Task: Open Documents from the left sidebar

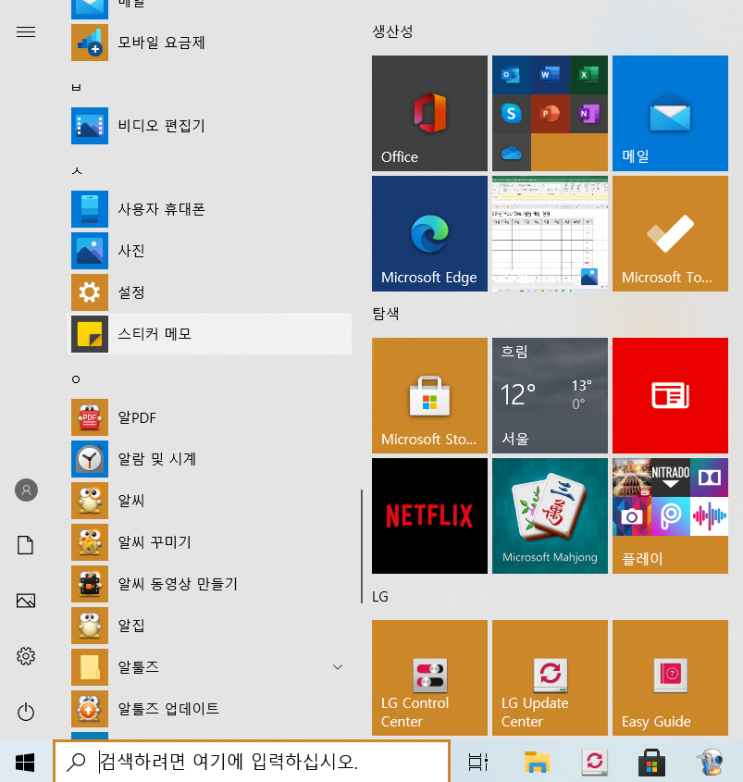Action: click(26, 545)
